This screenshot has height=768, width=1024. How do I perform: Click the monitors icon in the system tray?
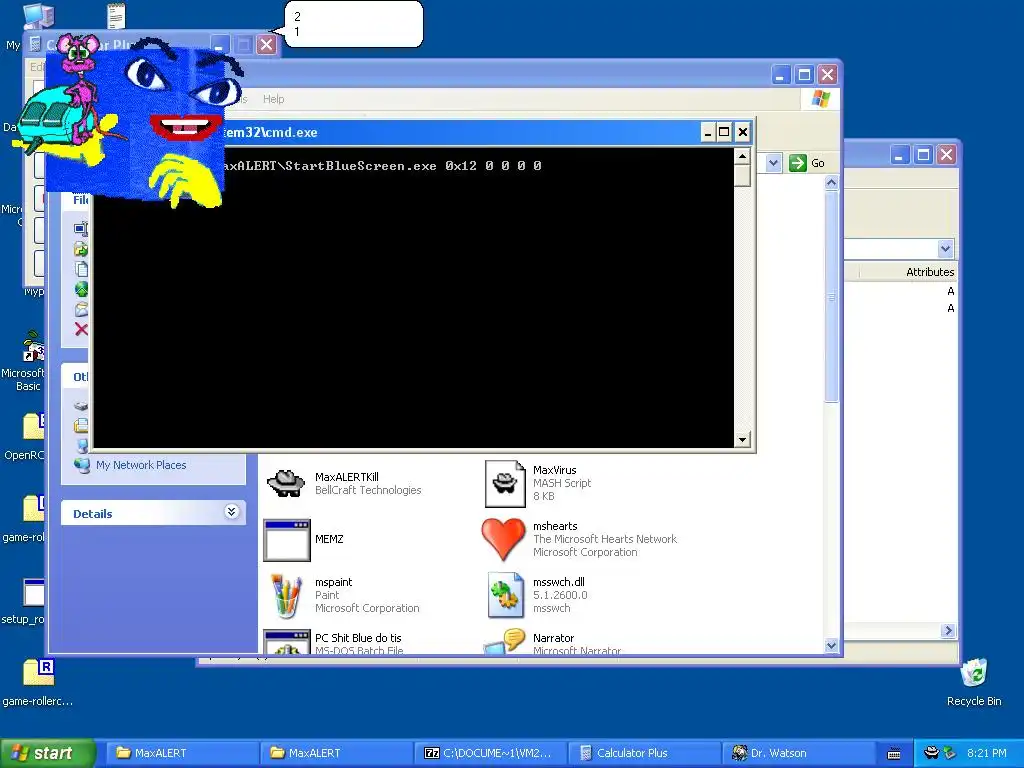pos(949,753)
